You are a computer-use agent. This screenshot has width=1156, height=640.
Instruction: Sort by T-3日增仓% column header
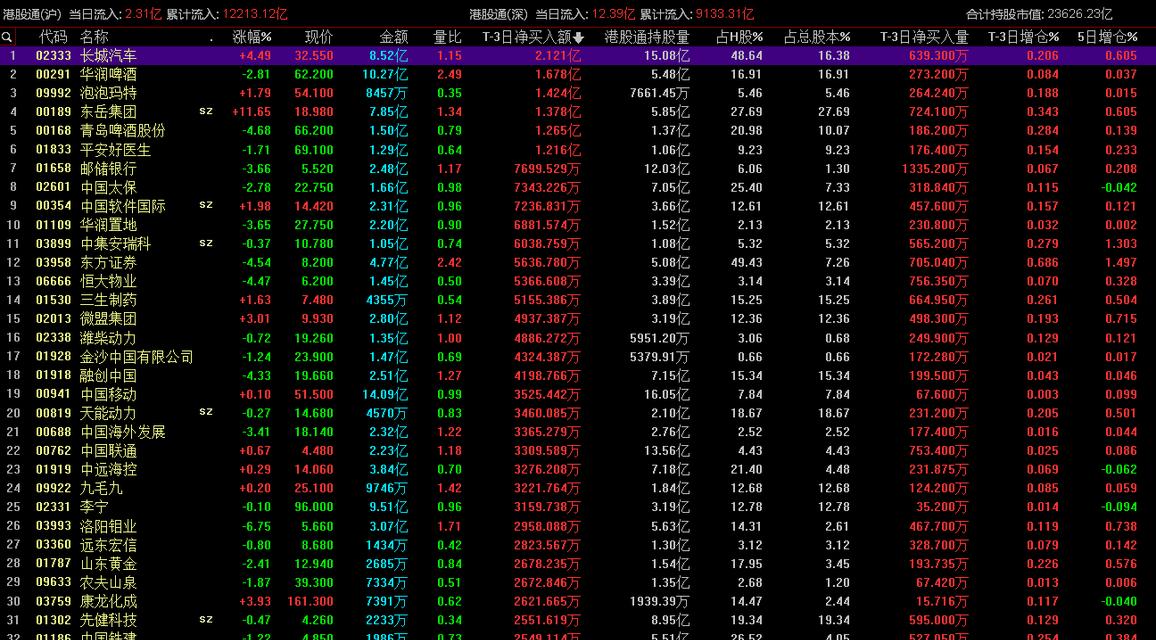click(1023, 37)
